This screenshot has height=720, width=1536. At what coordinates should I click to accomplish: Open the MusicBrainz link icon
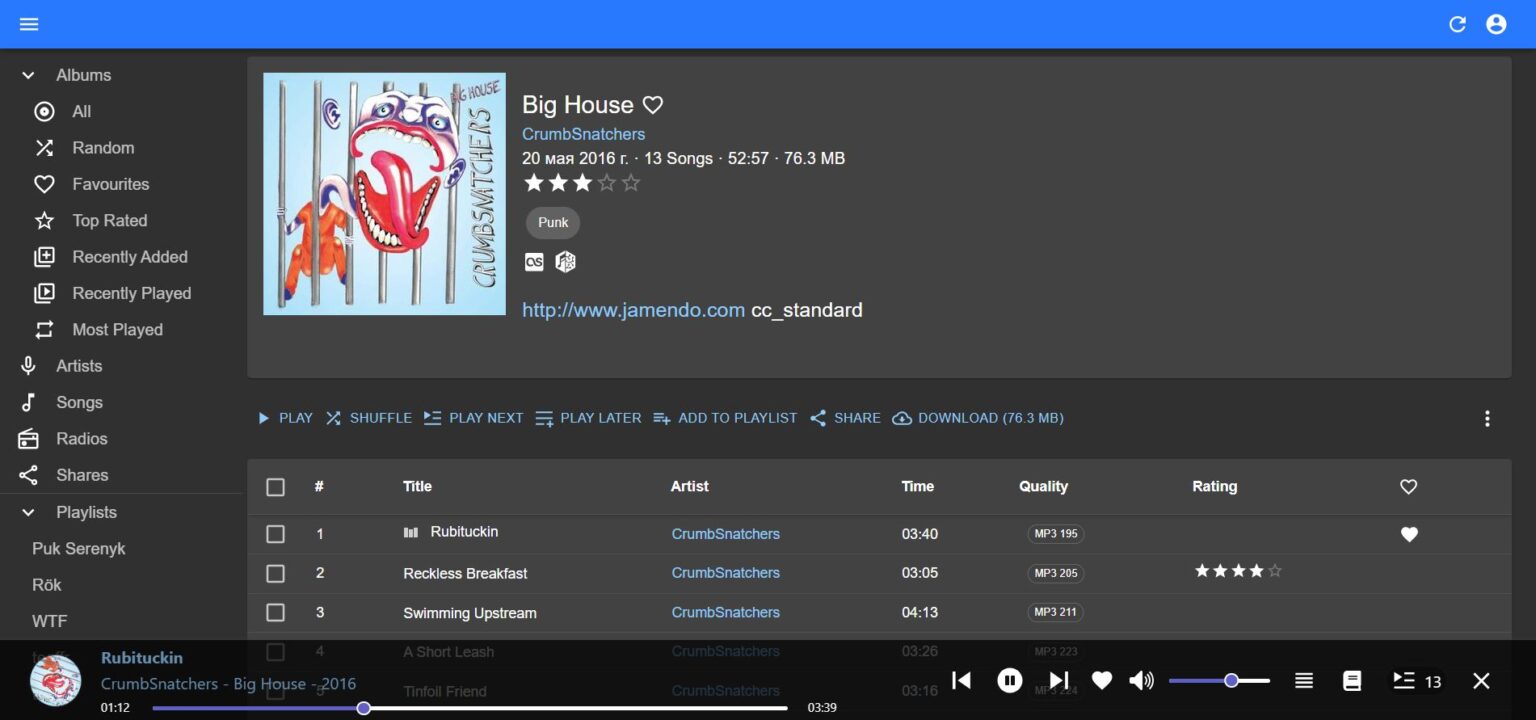(x=566, y=262)
